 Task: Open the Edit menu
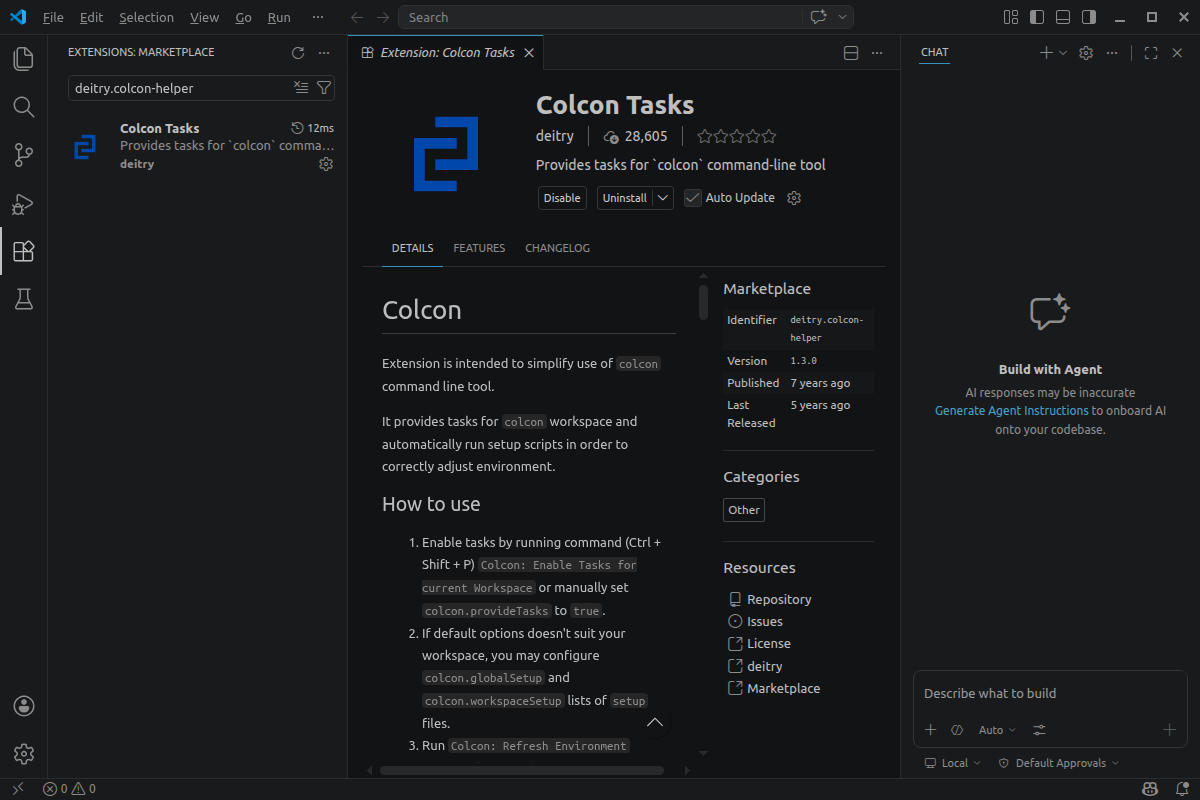(x=91, y=17)
